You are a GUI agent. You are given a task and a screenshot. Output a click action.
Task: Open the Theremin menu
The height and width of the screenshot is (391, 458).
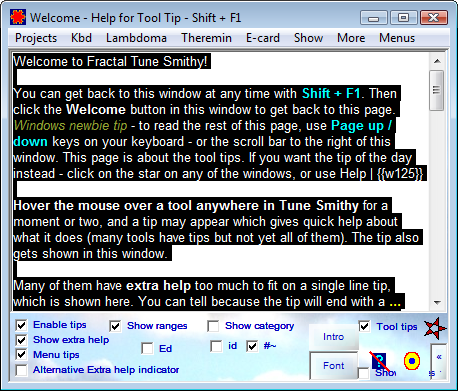point(206,38)
